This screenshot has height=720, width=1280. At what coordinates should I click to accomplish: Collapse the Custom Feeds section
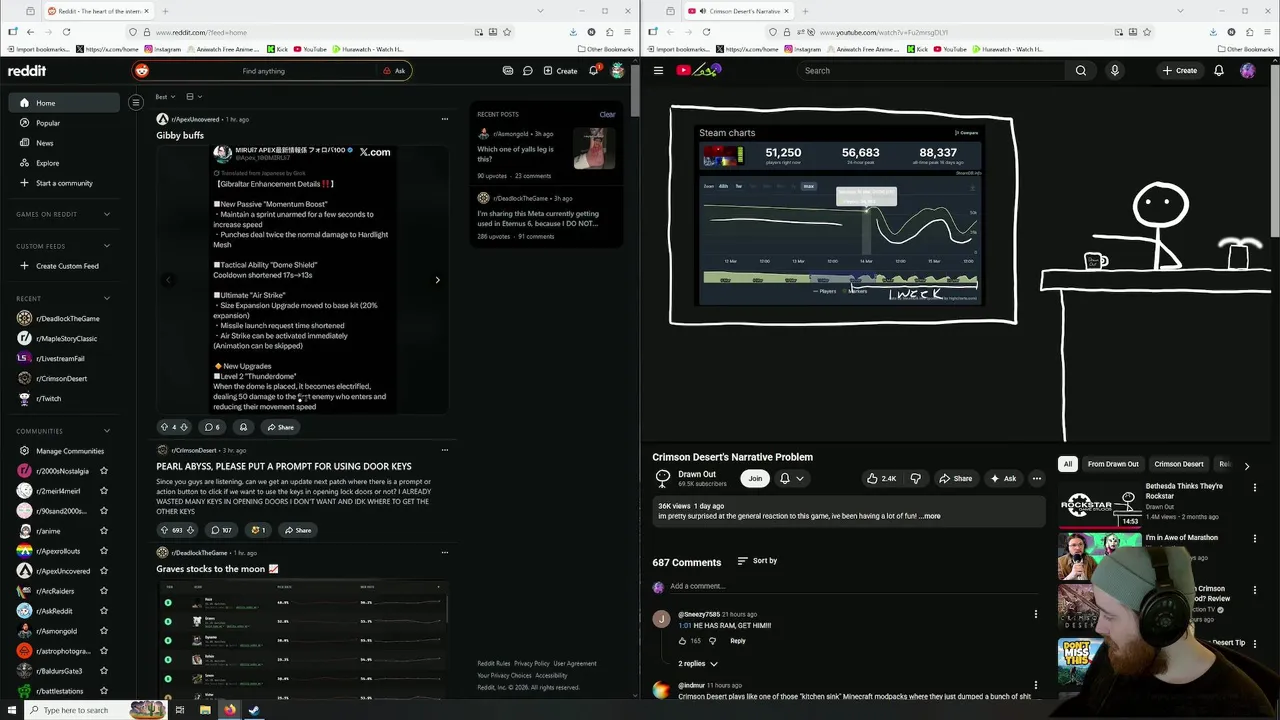tap(107, 246)
